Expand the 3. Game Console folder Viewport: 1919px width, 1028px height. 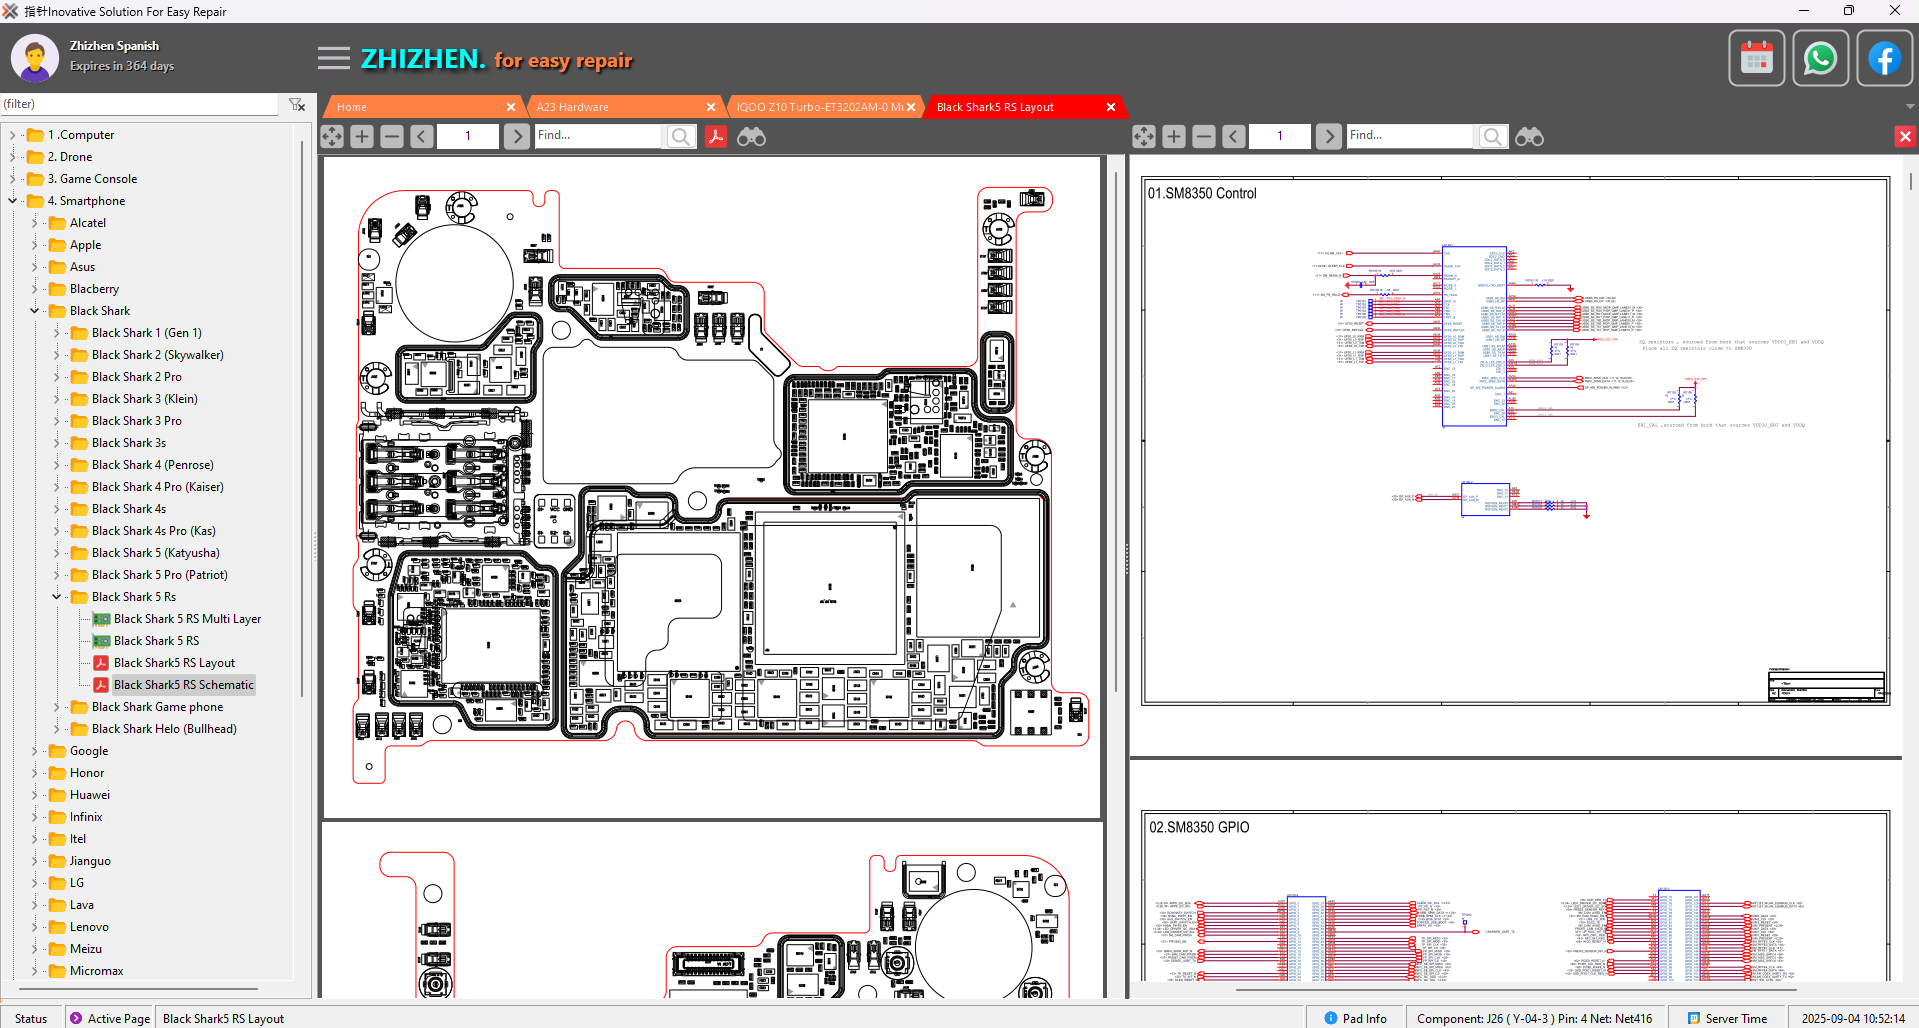12,179
